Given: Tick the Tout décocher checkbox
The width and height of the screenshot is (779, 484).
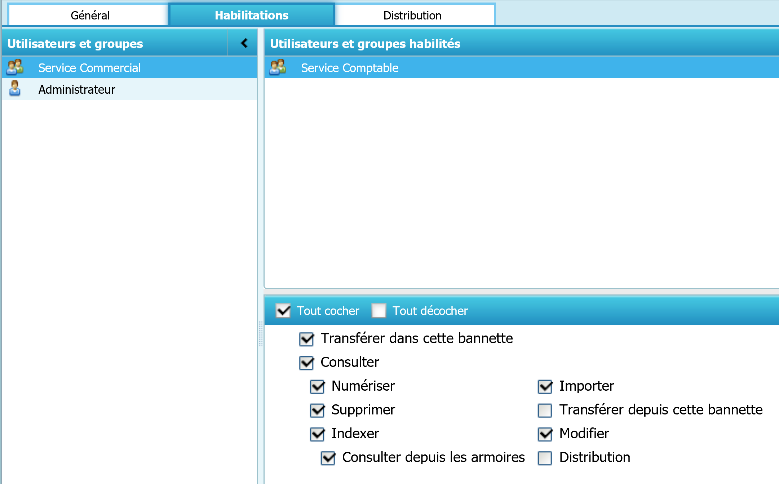Looking at the screenshot, I should coord(379,311).
